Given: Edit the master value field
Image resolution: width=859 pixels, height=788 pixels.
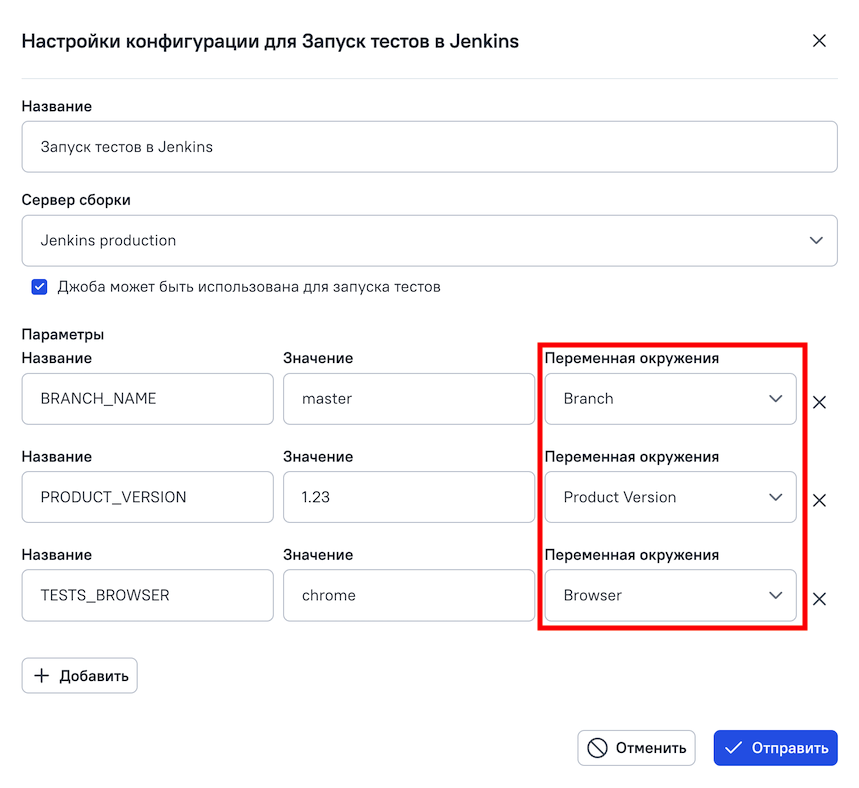Looking at the screenshot, I should click(408, 399).
